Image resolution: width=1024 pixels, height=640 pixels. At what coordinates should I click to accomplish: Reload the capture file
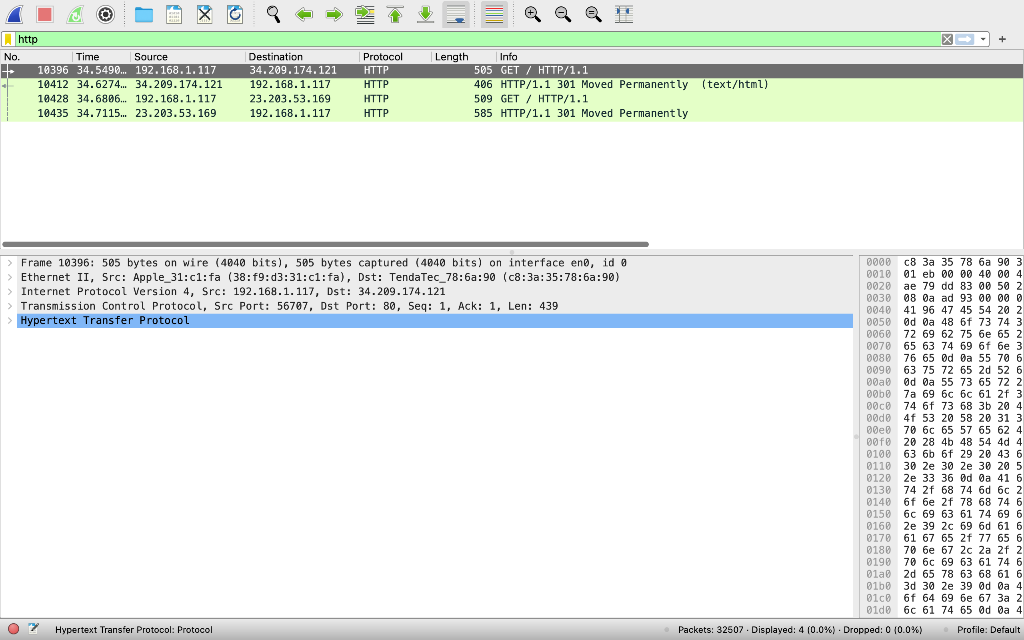coord(235,14)
